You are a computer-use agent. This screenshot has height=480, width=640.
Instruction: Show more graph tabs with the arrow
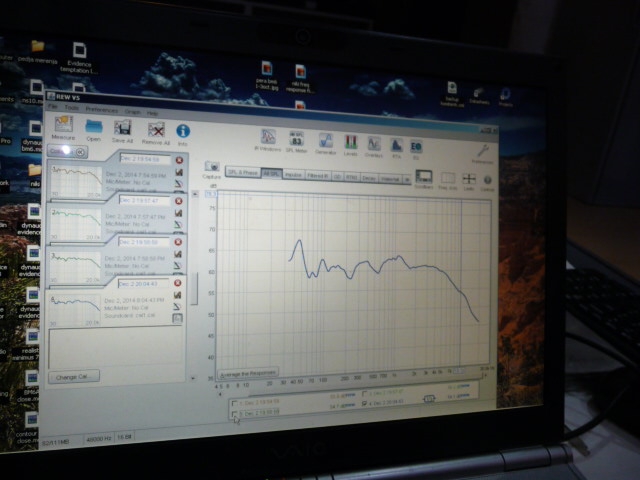pyautogui.click(x=407, y=180)
